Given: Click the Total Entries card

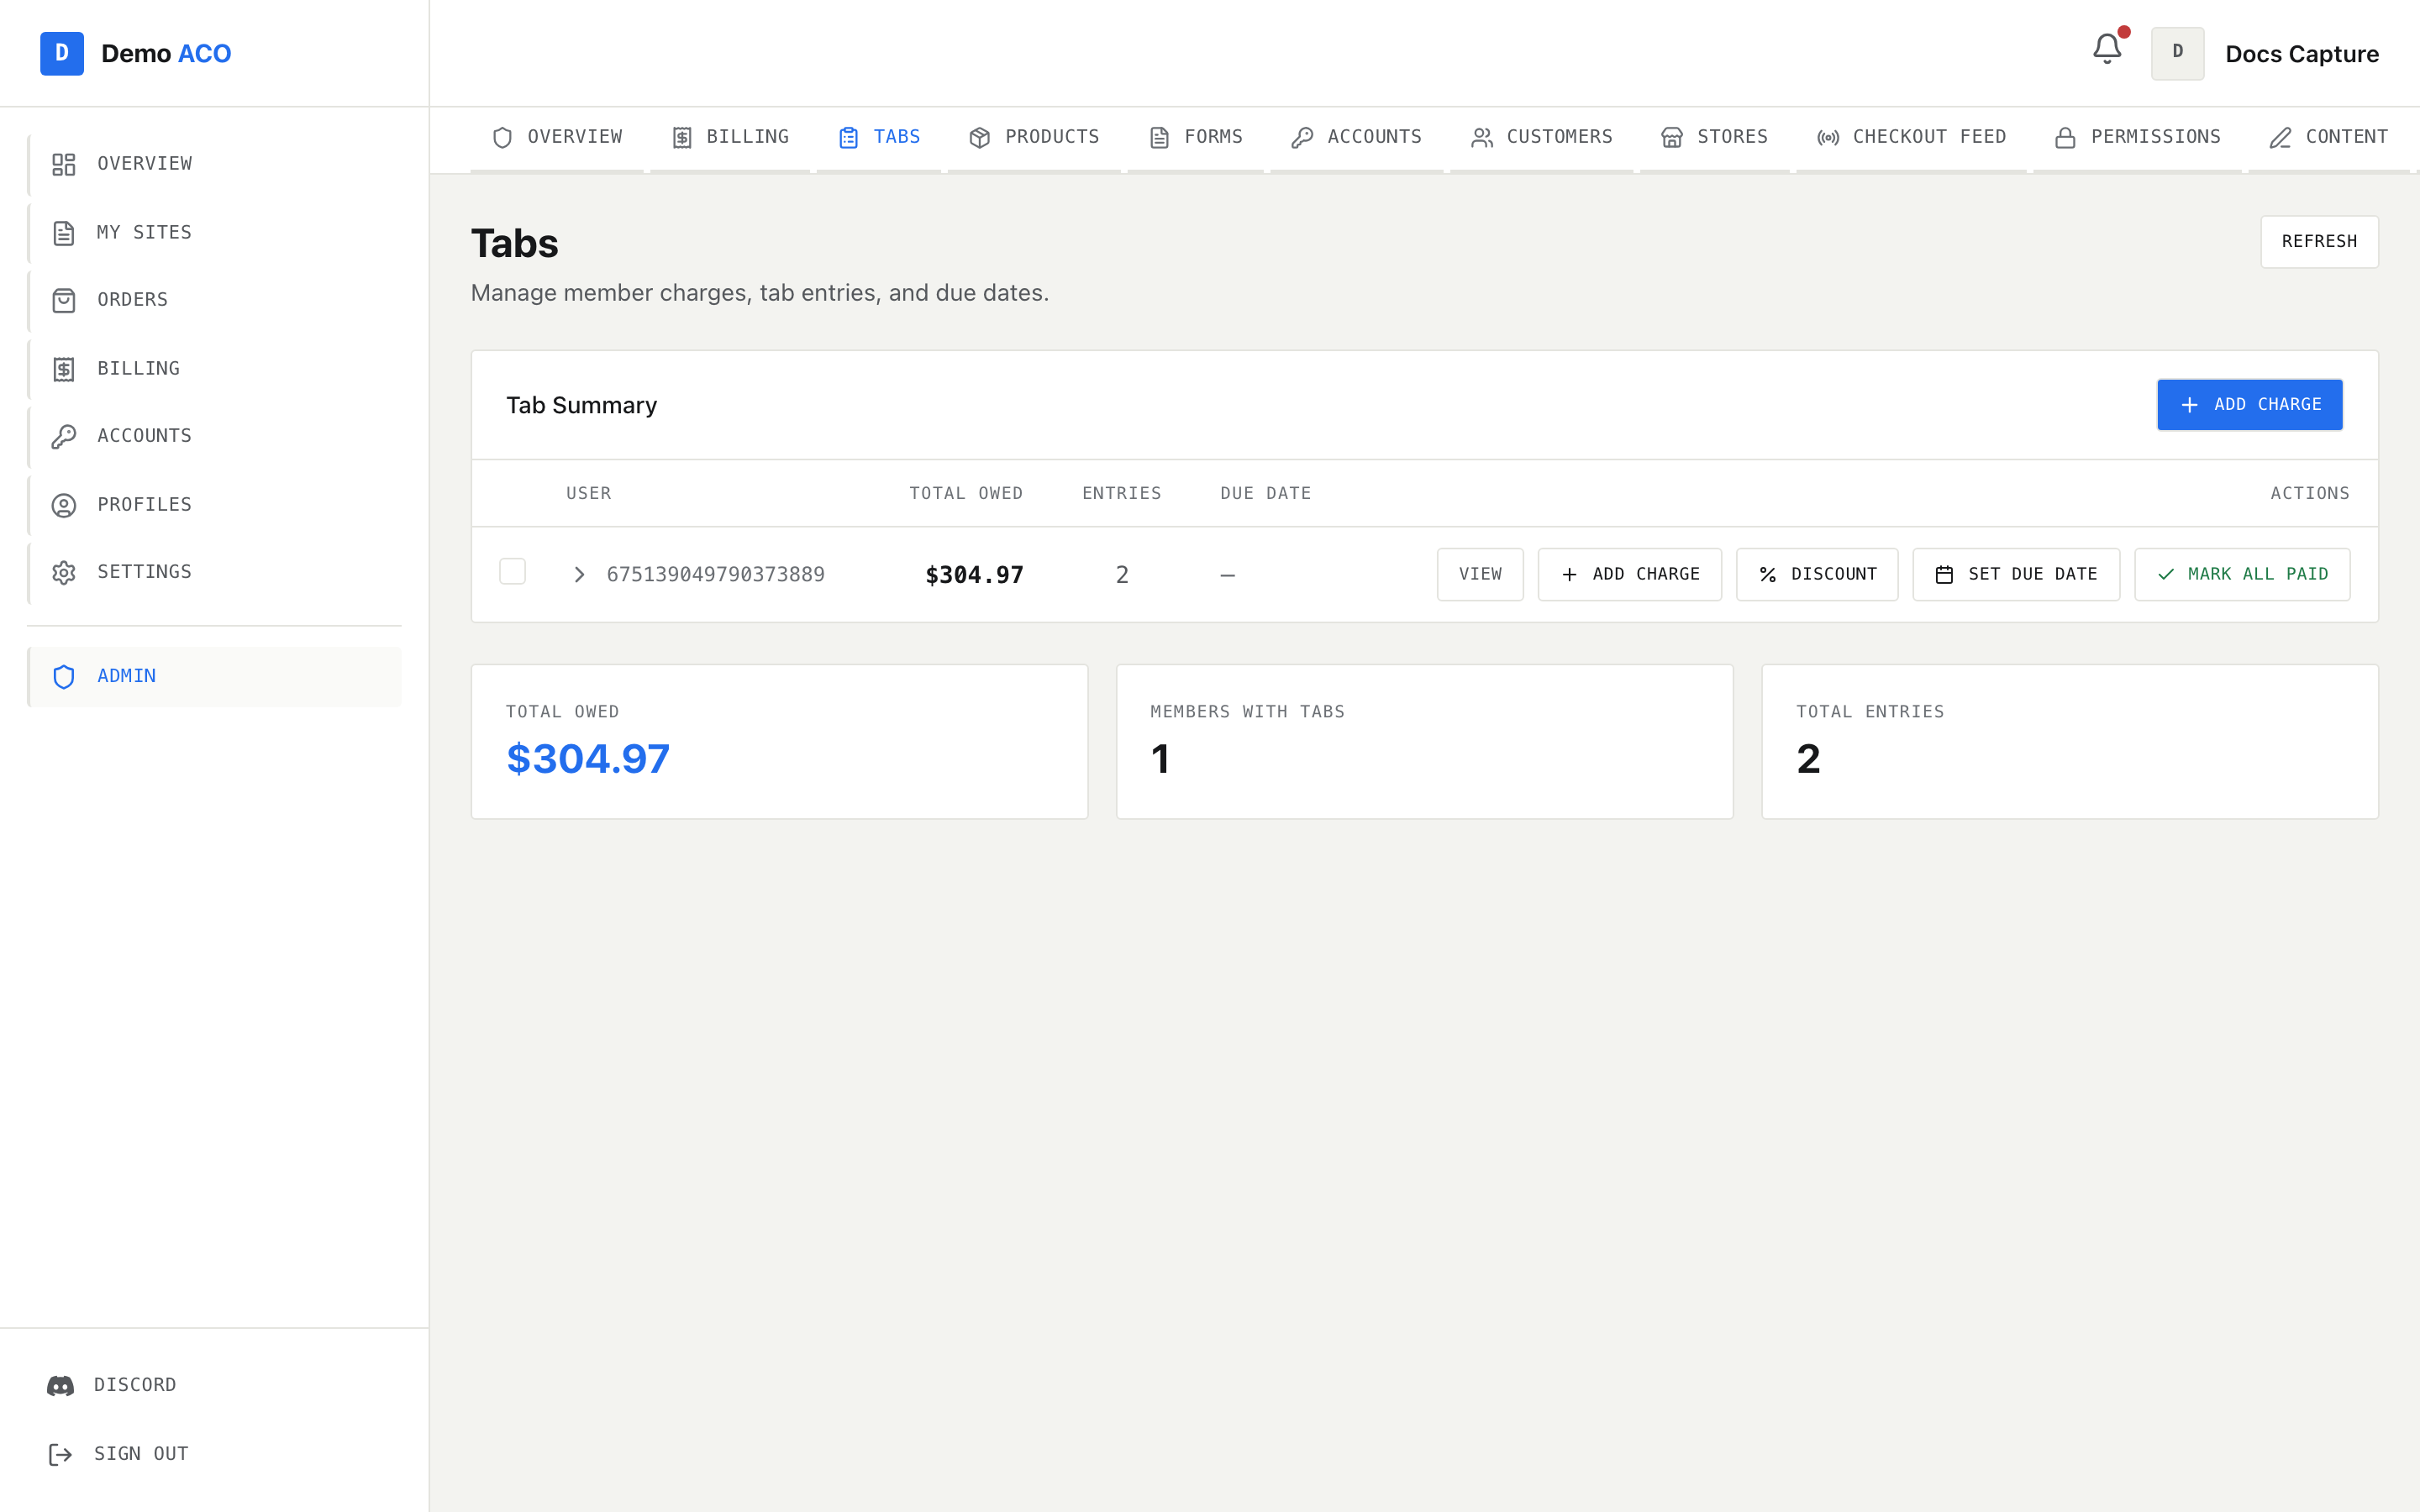Looking at the screenshot, I should pos(2069,742).
